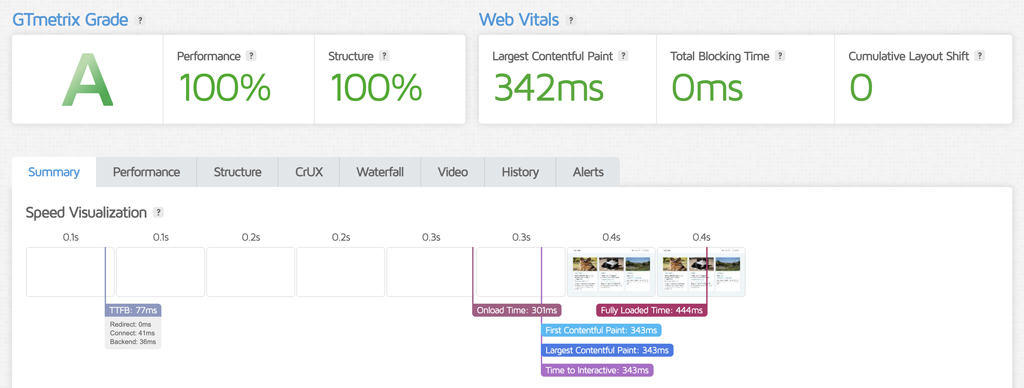This screenshot has width=1024, height=388.
Task: Switch to the Performance tab
Action: (146, 172)
